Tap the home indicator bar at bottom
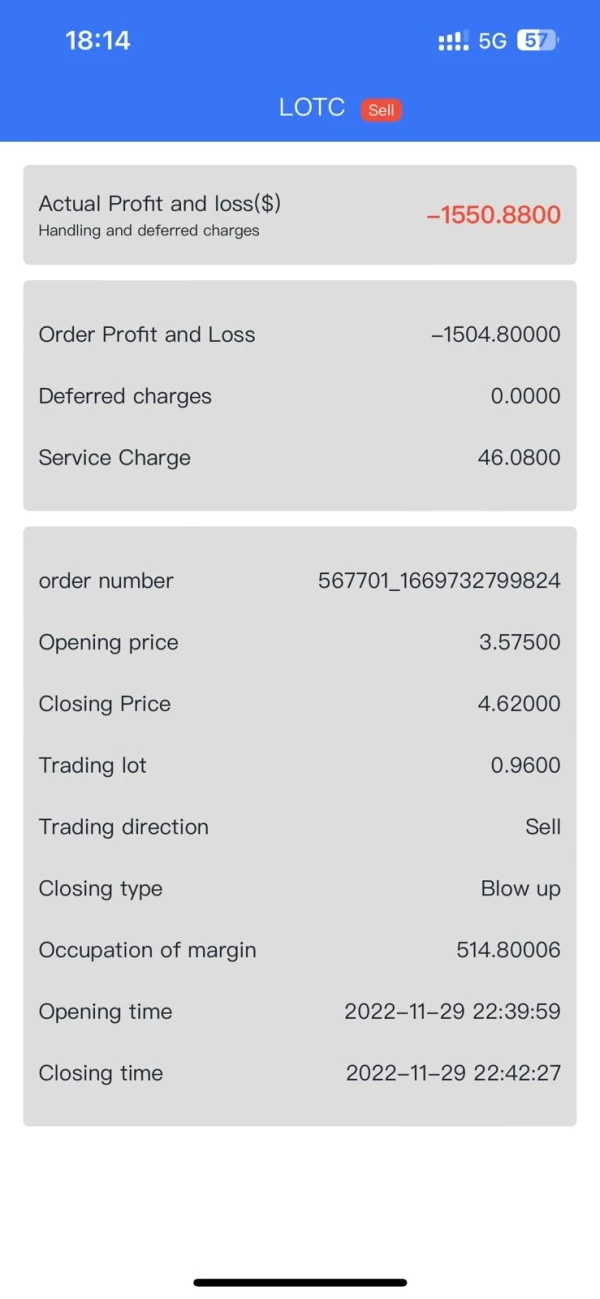 [300, 1282]
